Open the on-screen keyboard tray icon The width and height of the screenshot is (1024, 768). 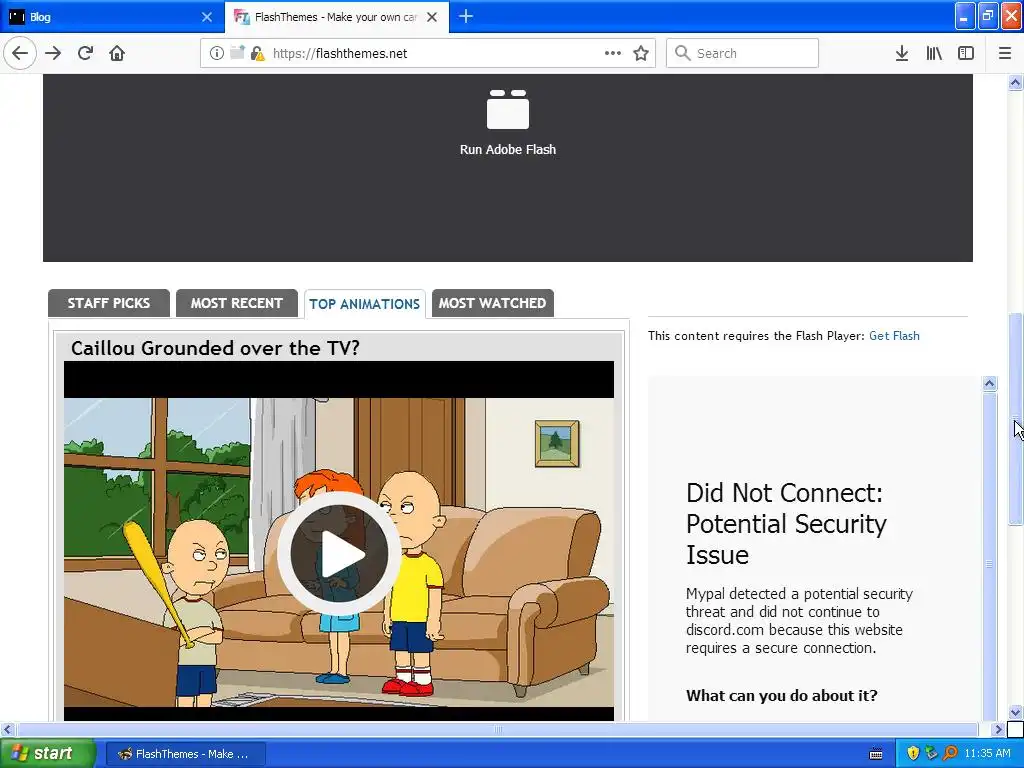[x=876, y=754]
